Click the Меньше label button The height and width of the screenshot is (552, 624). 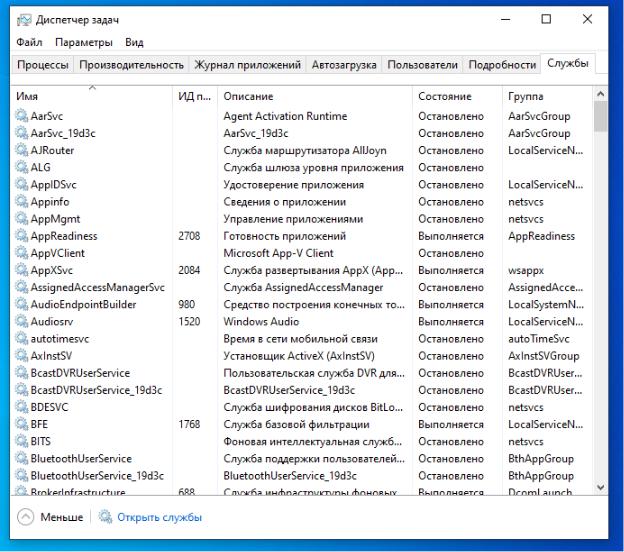(62, 517)
